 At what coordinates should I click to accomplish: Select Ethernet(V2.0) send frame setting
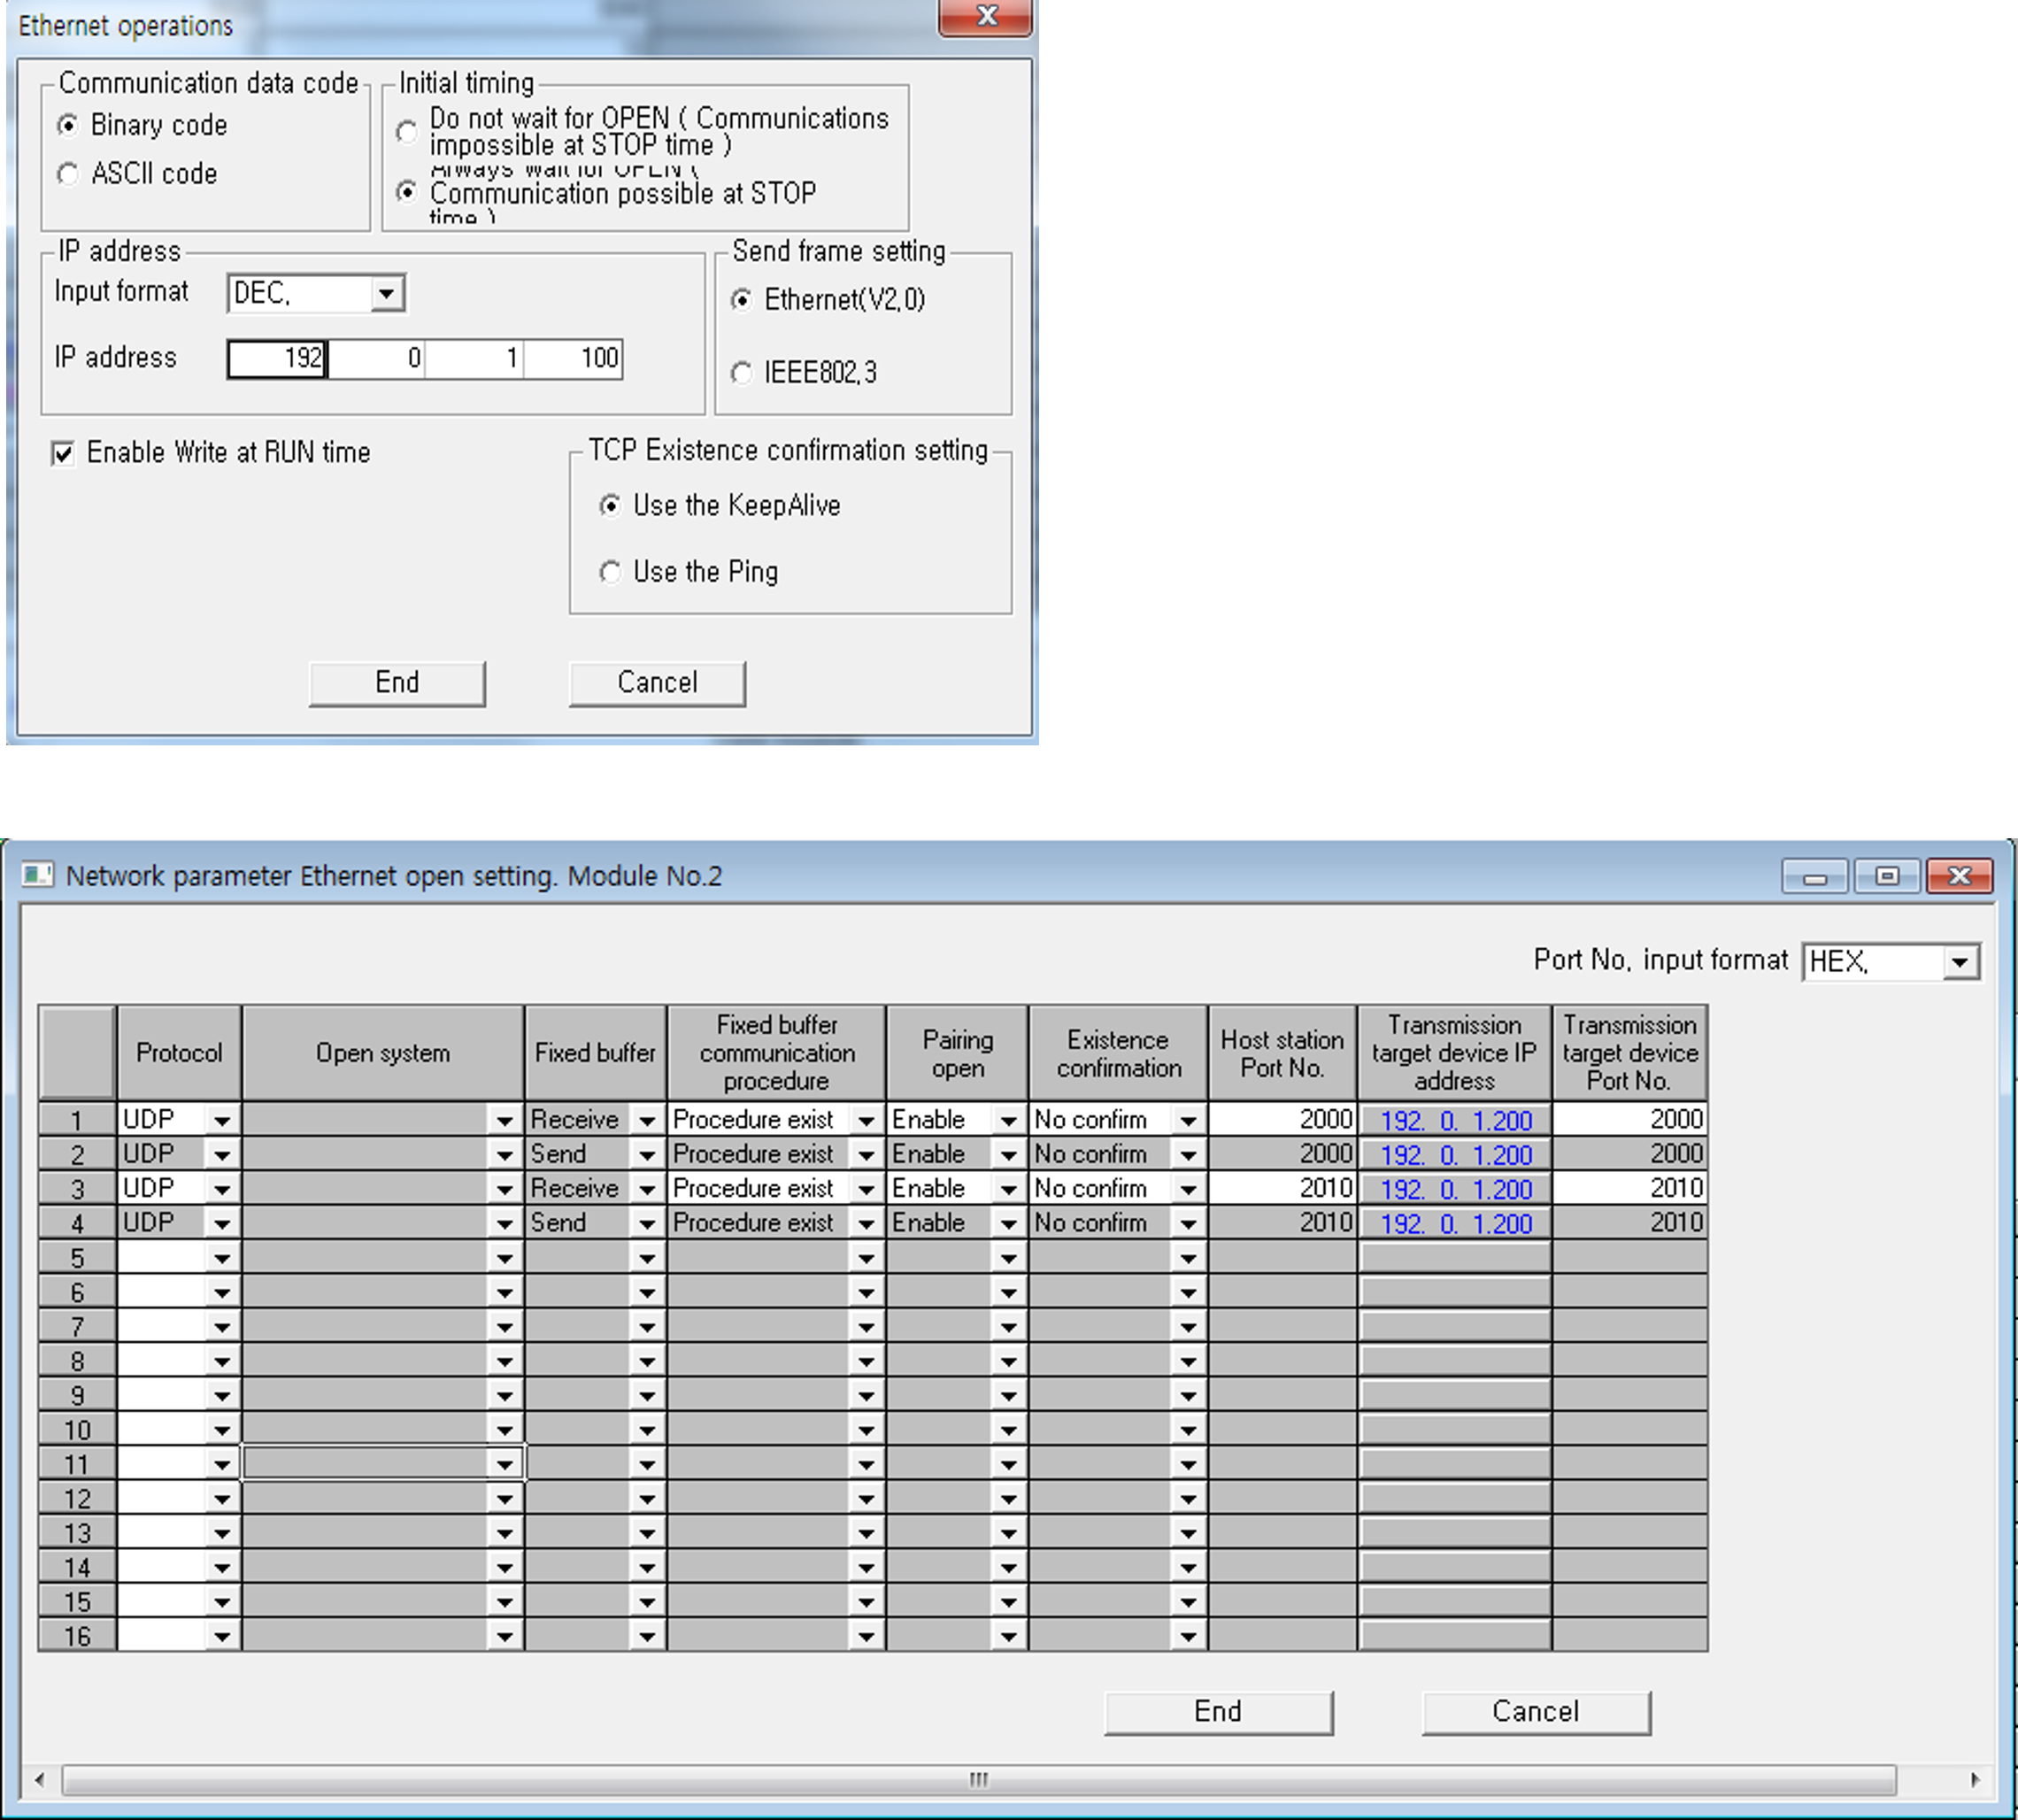click(741, 299)
